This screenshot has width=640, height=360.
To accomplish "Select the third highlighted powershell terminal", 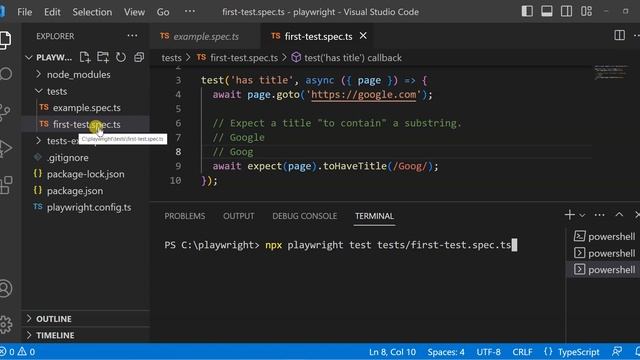I will (604, 269).
